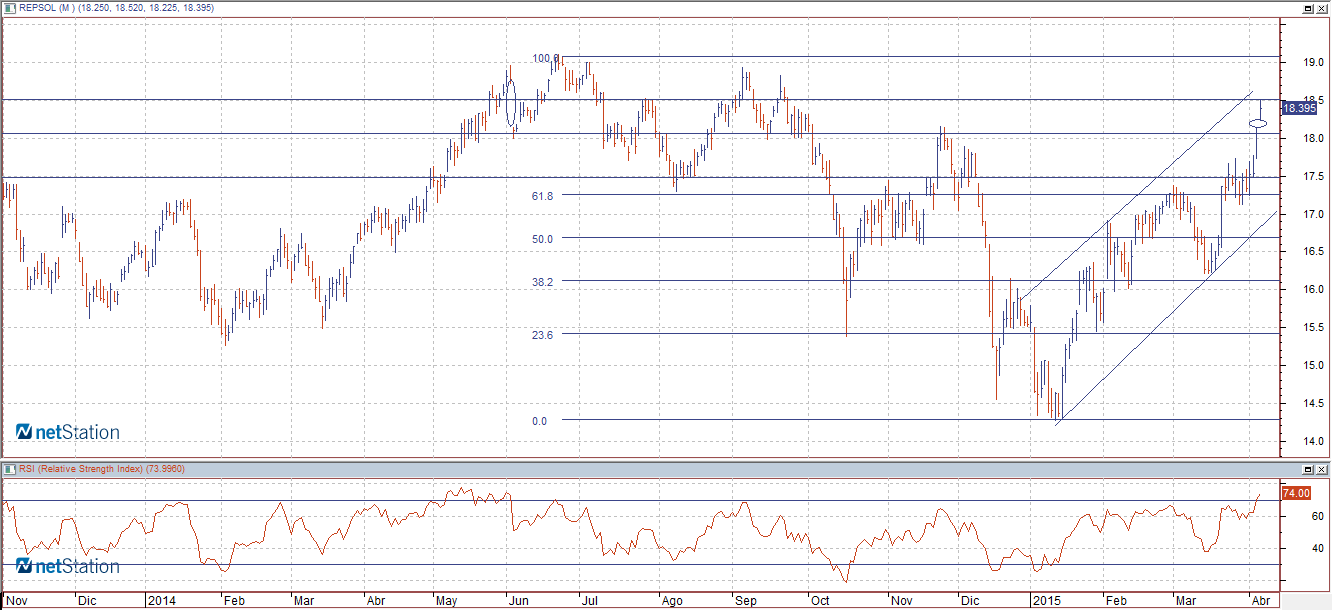Click the REPSOL chart icon in title bar
Viewport: 1332px width, 610px height.
[10, 7]
